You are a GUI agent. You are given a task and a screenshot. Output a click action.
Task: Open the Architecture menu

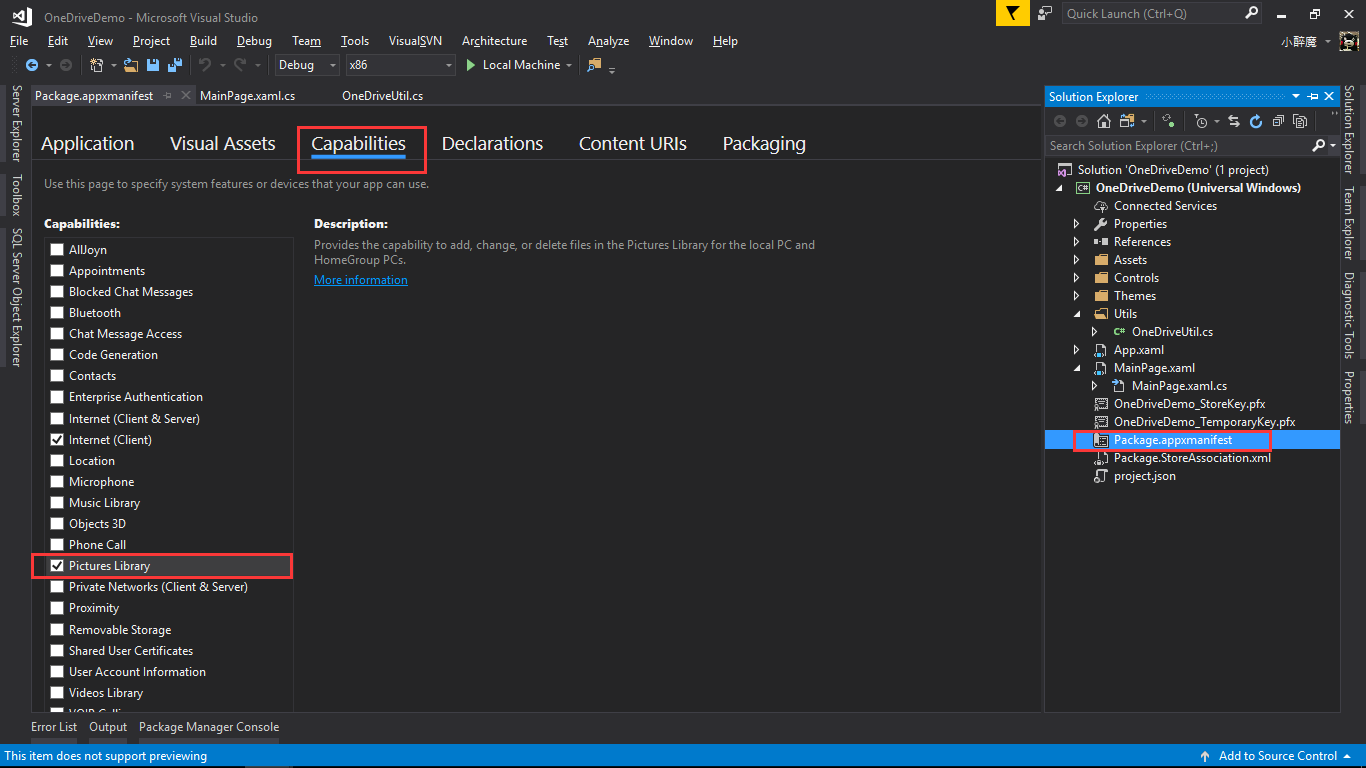point(494,41)
